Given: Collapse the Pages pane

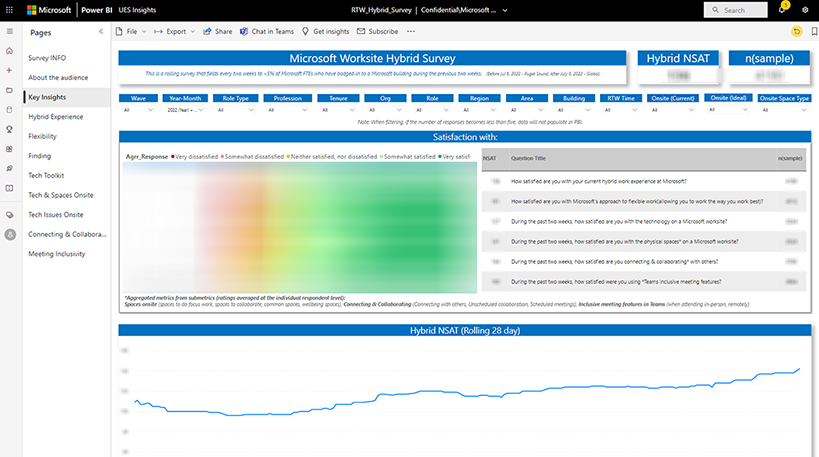Looking at the screenshot, I should (101, 31).
